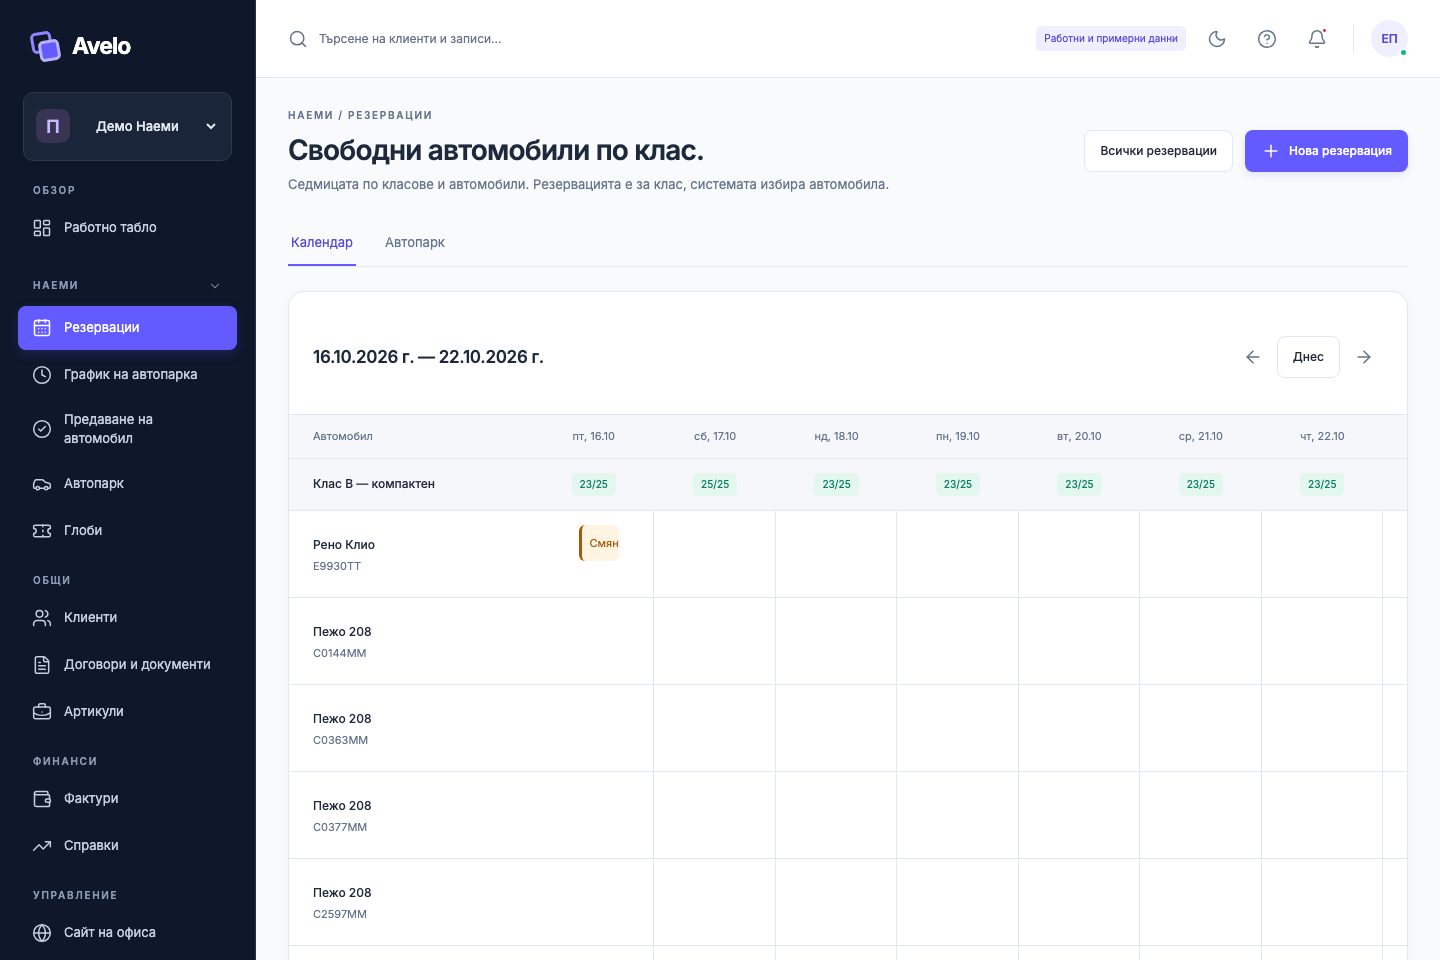Open the Смян event on Рено Клио

point(599,543)
